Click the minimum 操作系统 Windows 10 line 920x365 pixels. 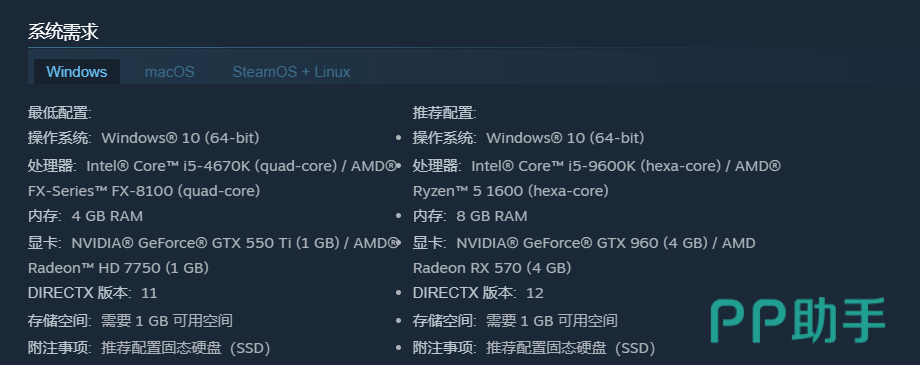(x=143, y=138)
